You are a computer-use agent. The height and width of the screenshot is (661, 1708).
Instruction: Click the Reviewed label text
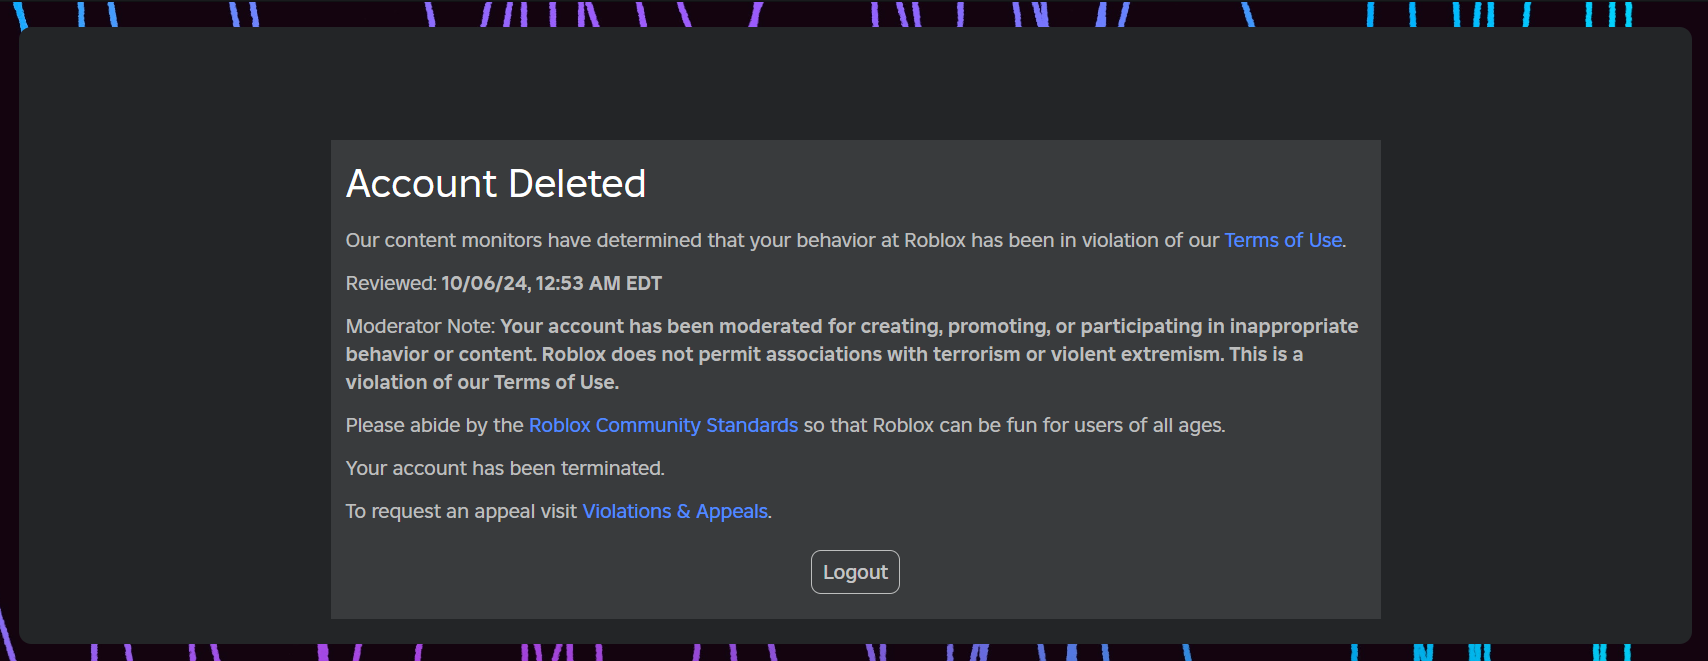pos(391,283)
